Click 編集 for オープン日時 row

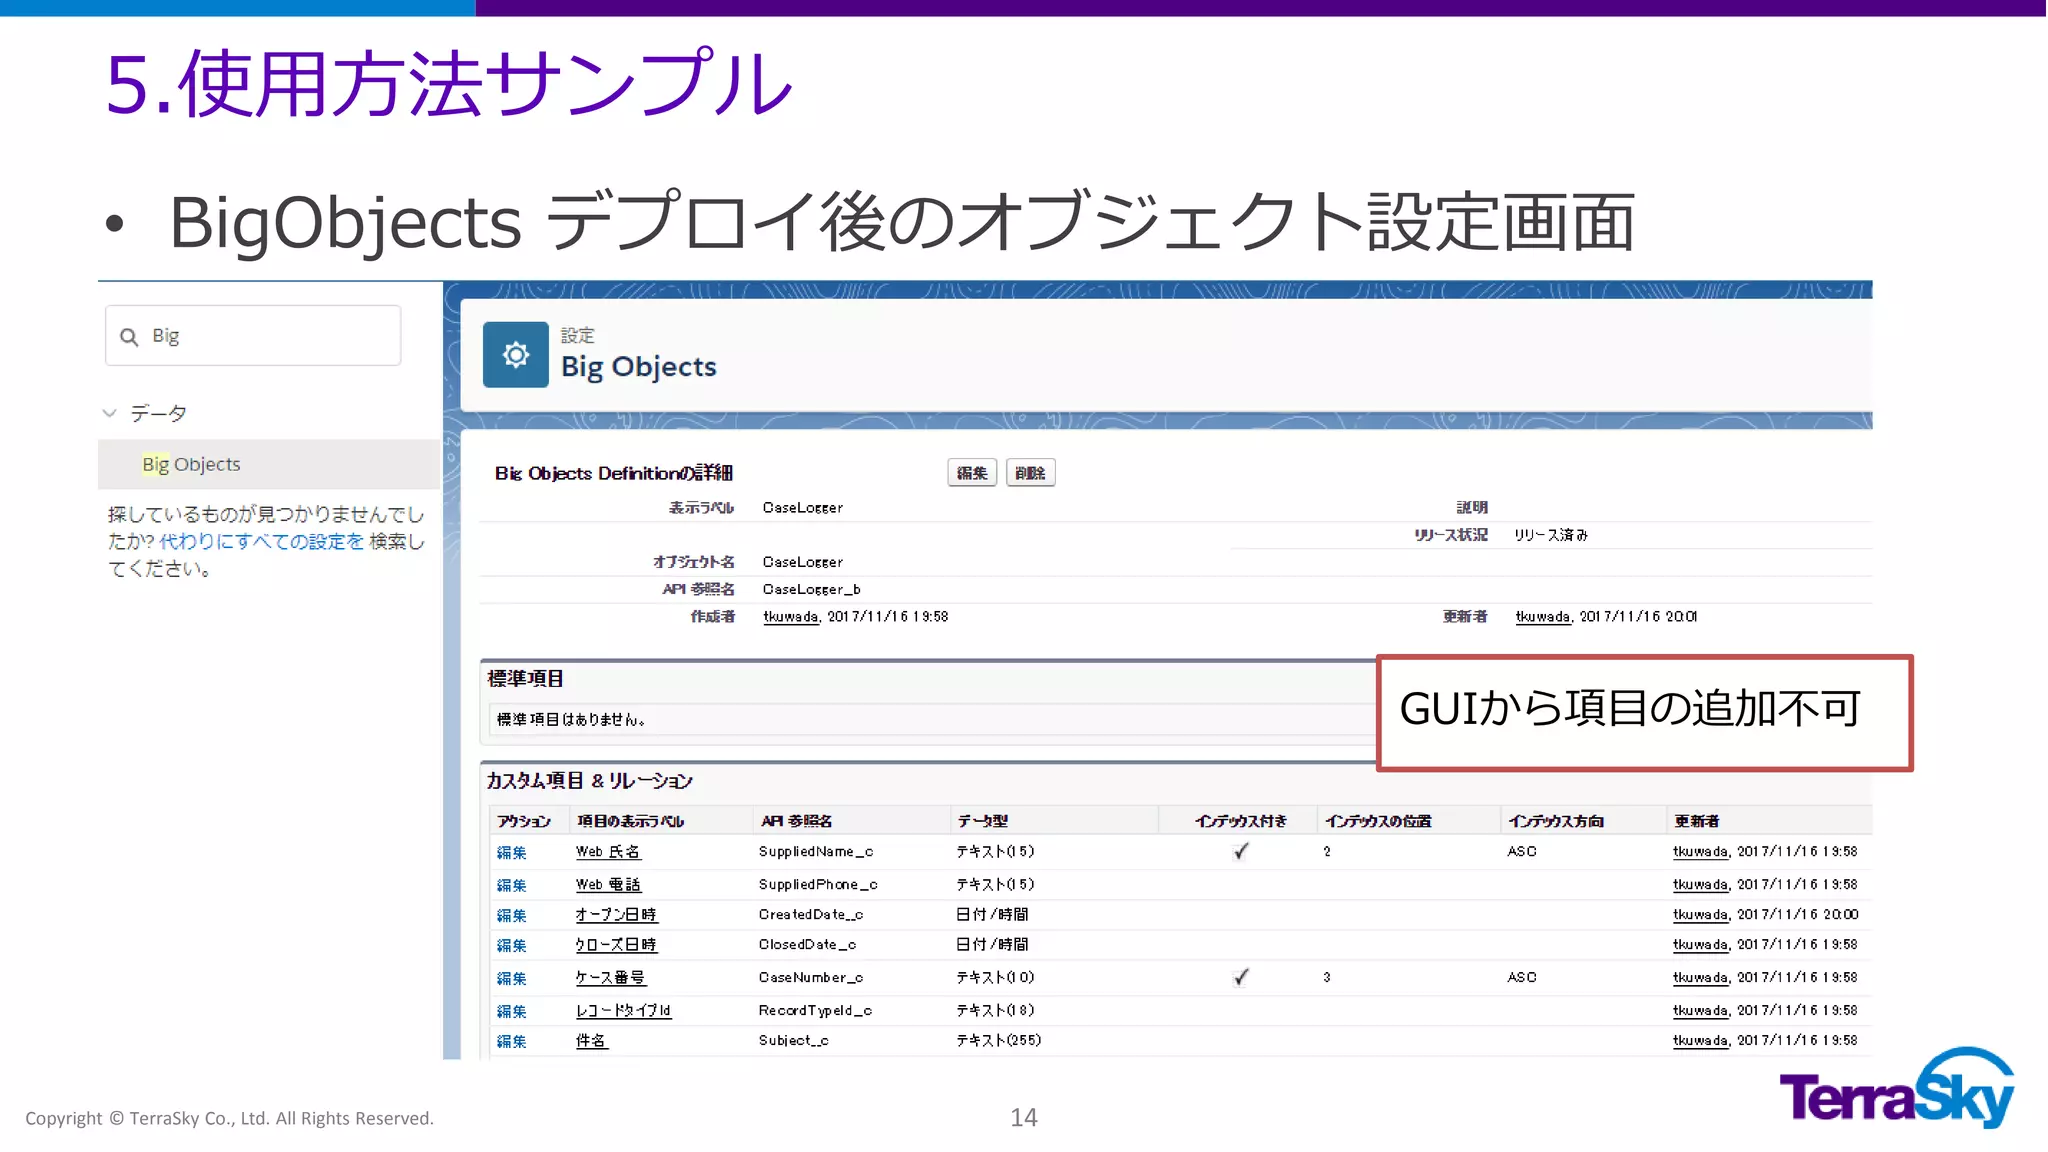pos(511,916)
